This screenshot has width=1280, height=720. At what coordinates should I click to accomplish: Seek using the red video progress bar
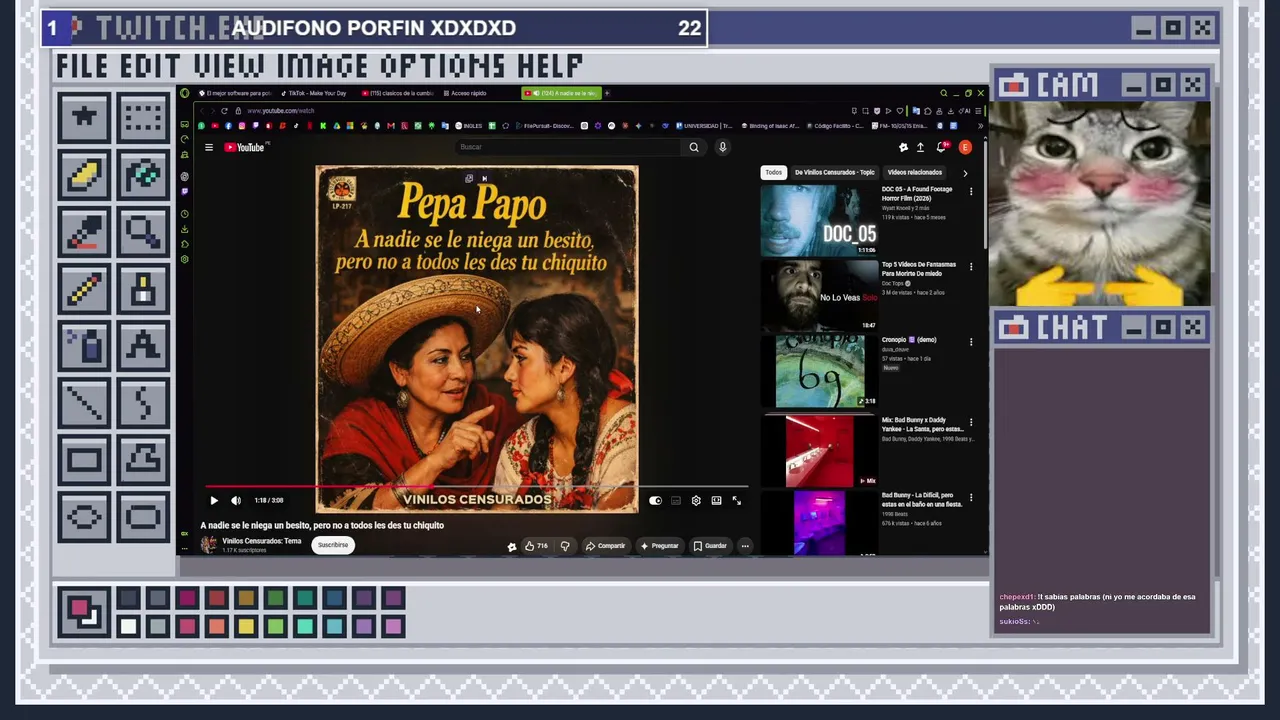476,487
